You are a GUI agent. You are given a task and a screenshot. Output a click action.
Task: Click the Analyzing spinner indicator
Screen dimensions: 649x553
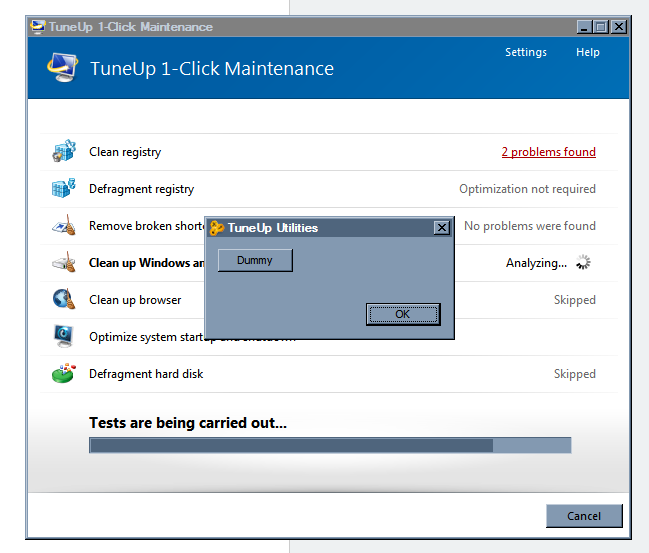pyautogui.click(x=584, y=263)
